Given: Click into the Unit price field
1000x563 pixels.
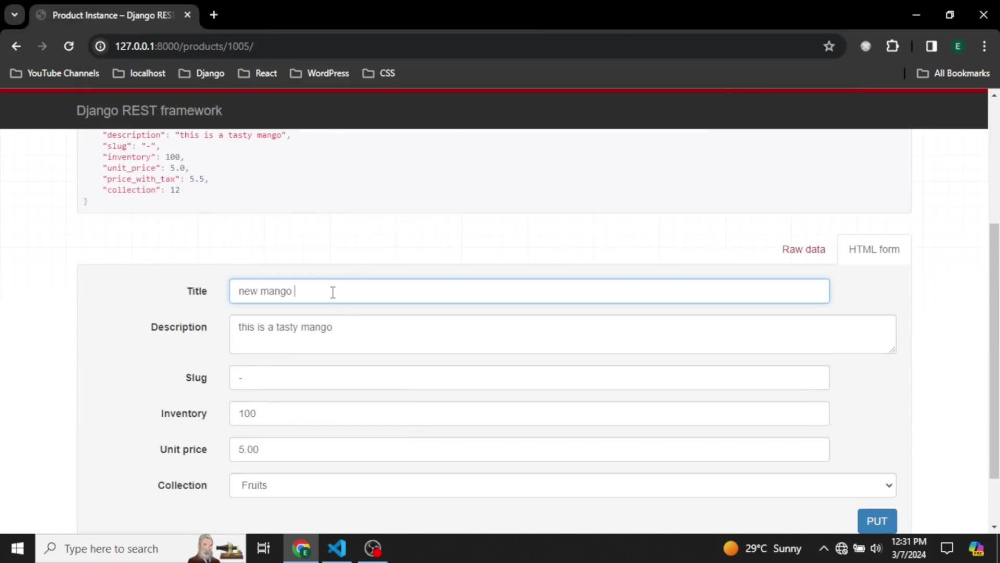Looking at the screenshot, I should coord(529,450).
